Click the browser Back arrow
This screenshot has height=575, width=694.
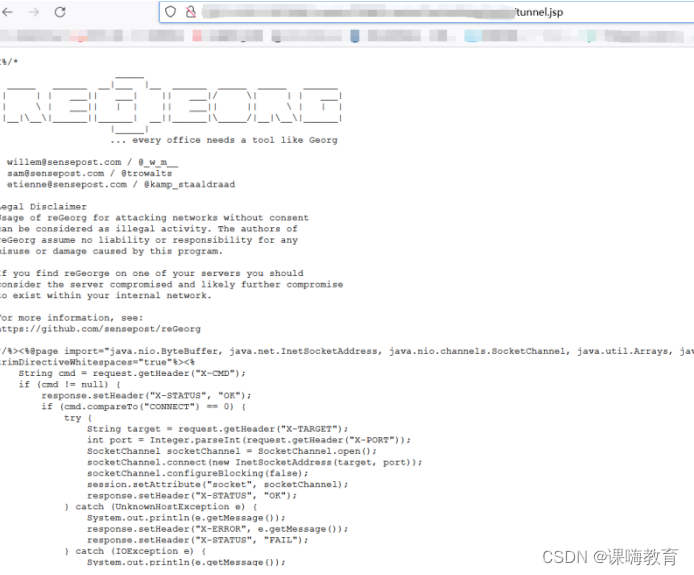coord(7,12)
